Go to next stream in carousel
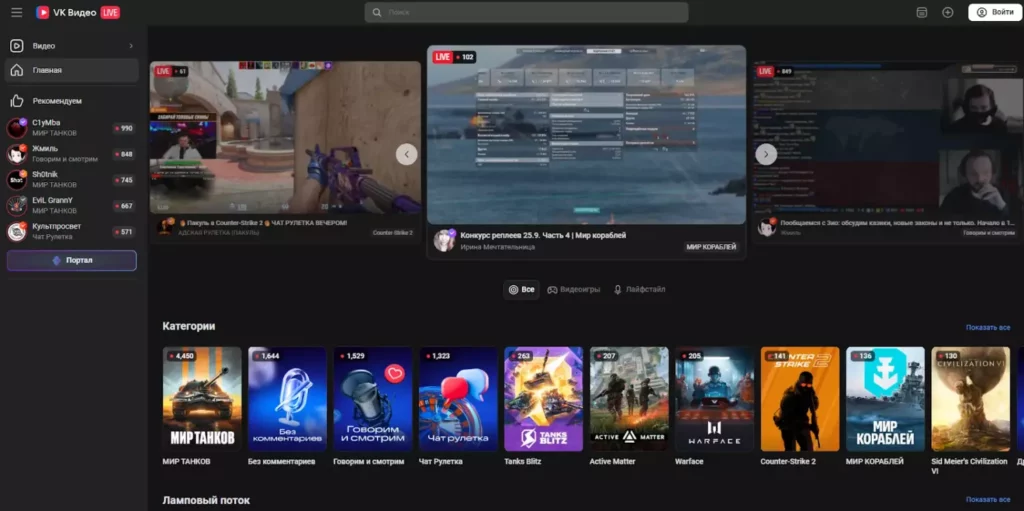Viewport: 1024px width, 511px height. pos(766,154)
